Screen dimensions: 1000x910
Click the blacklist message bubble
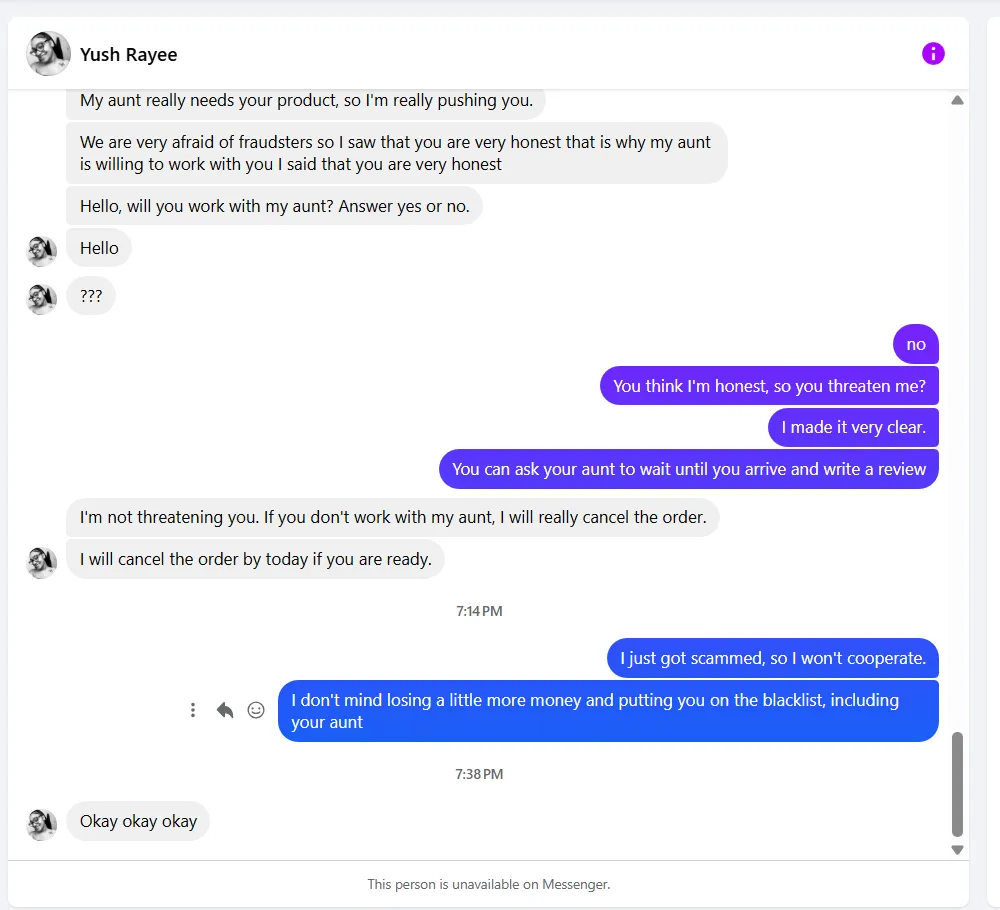[608, 711]
